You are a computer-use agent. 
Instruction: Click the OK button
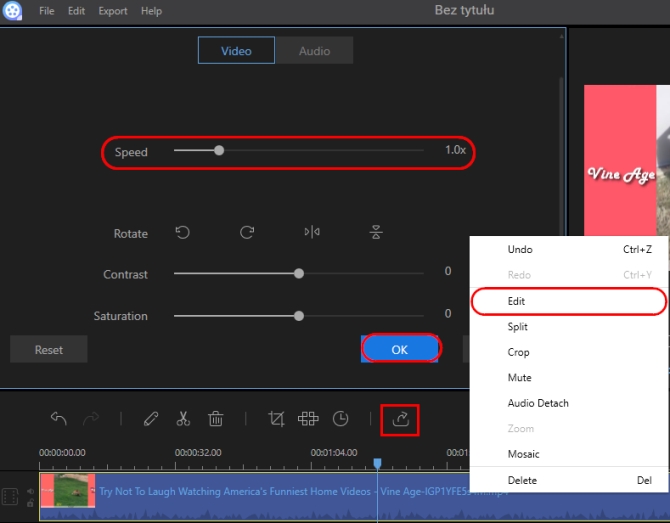point(400,349)
